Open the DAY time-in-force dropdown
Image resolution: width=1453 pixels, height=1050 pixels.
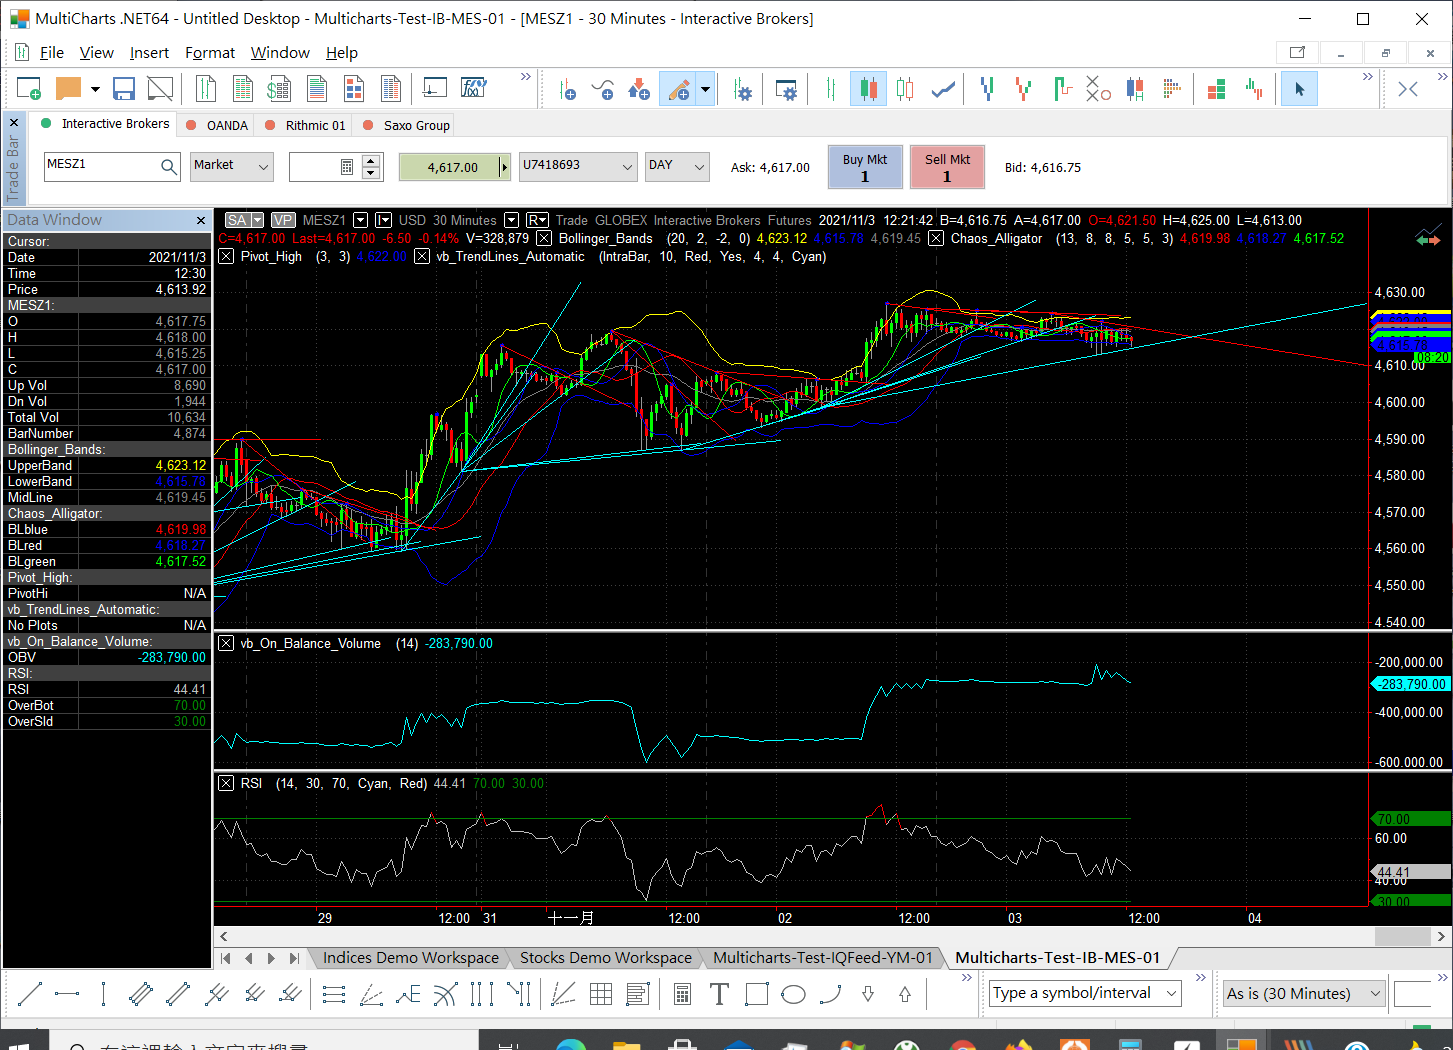700,167
